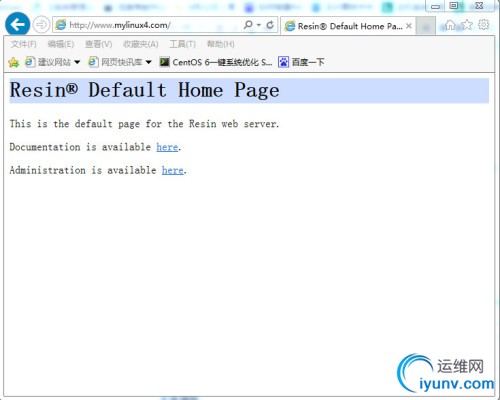Screen dimensions: 500x400
Task: Click the 建议网站 favorites bar item
Action: [48, 62]
